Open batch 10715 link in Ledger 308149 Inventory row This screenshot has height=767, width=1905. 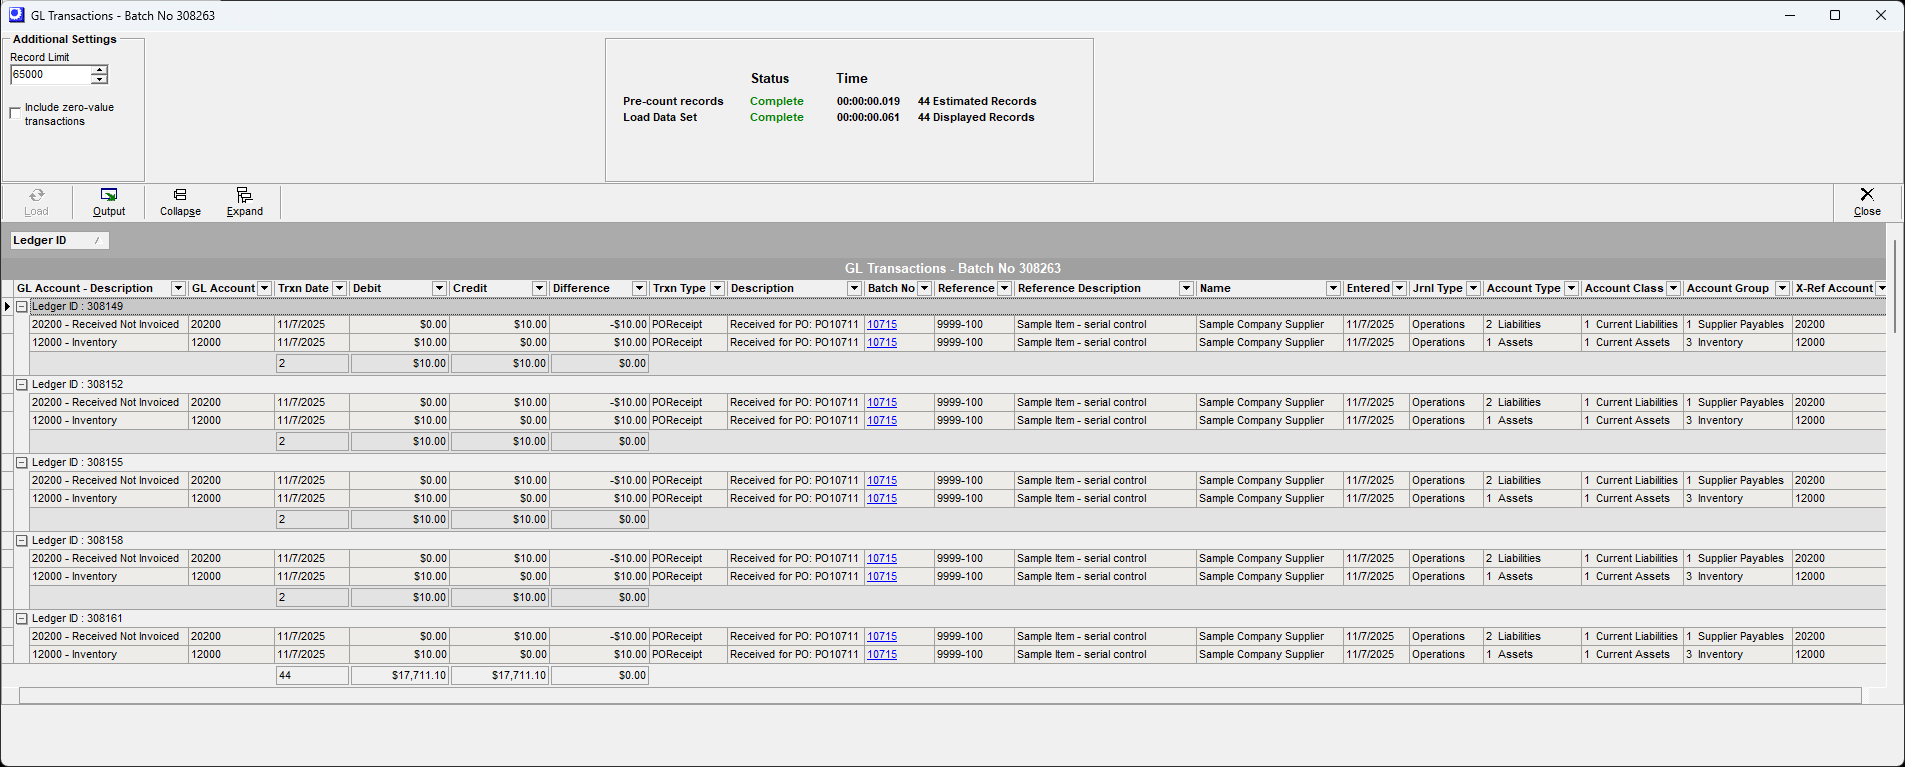click(882, 342)
